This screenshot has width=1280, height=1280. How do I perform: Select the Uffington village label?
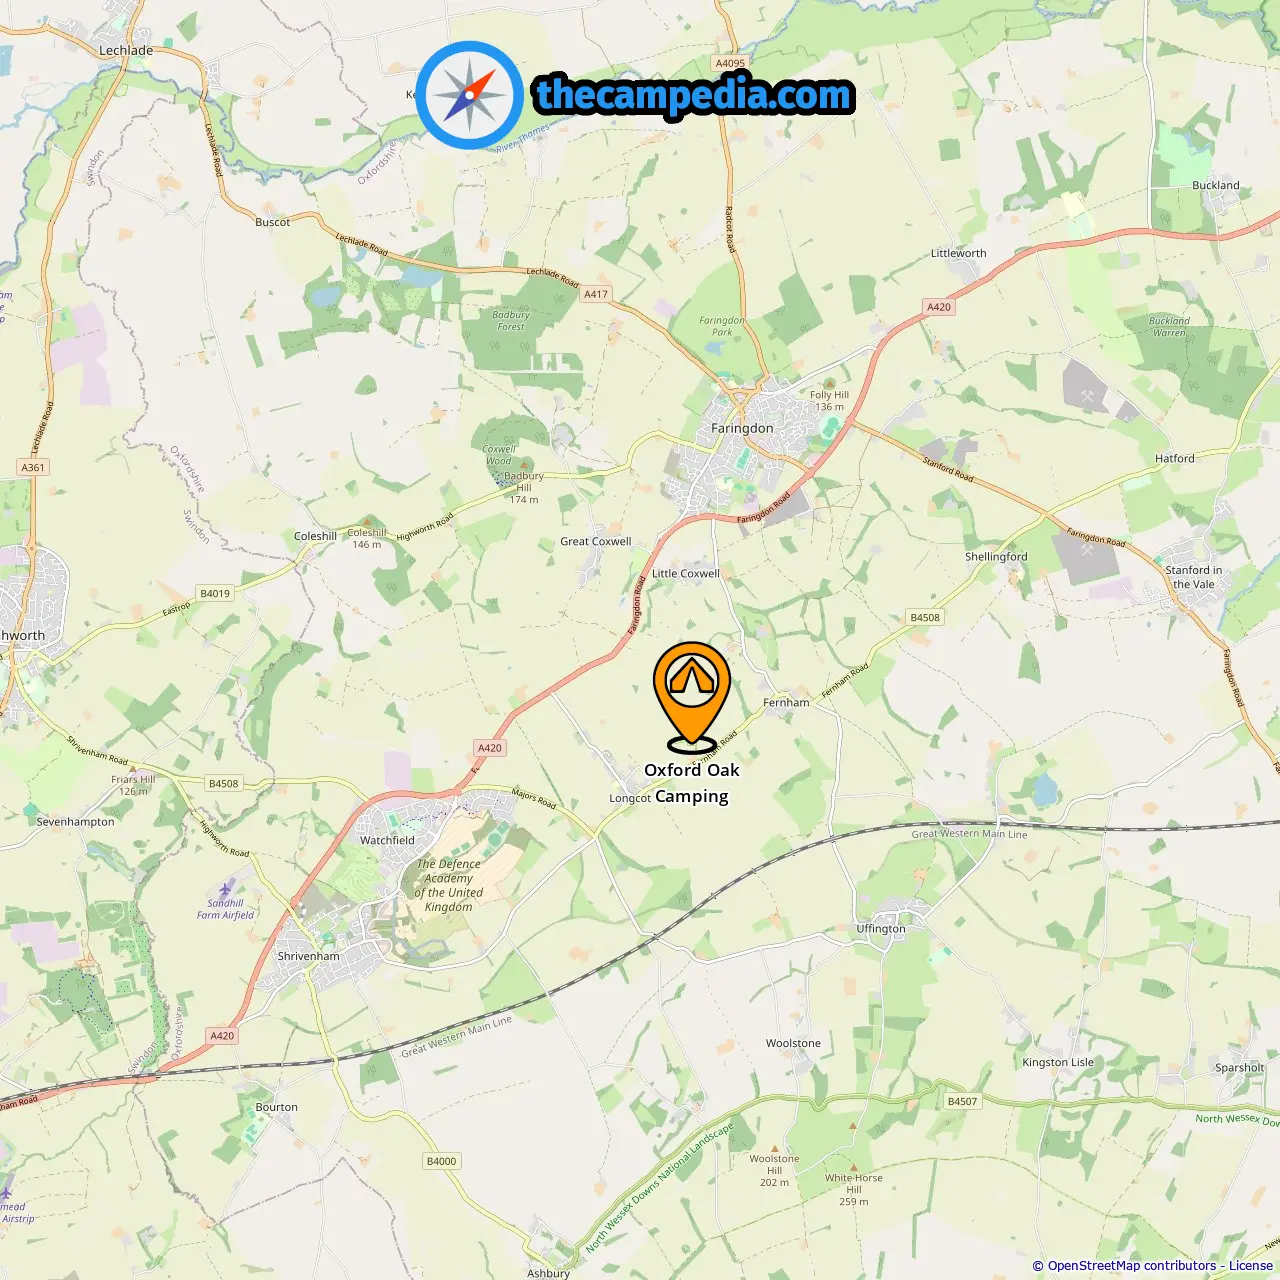pos(881,928)
